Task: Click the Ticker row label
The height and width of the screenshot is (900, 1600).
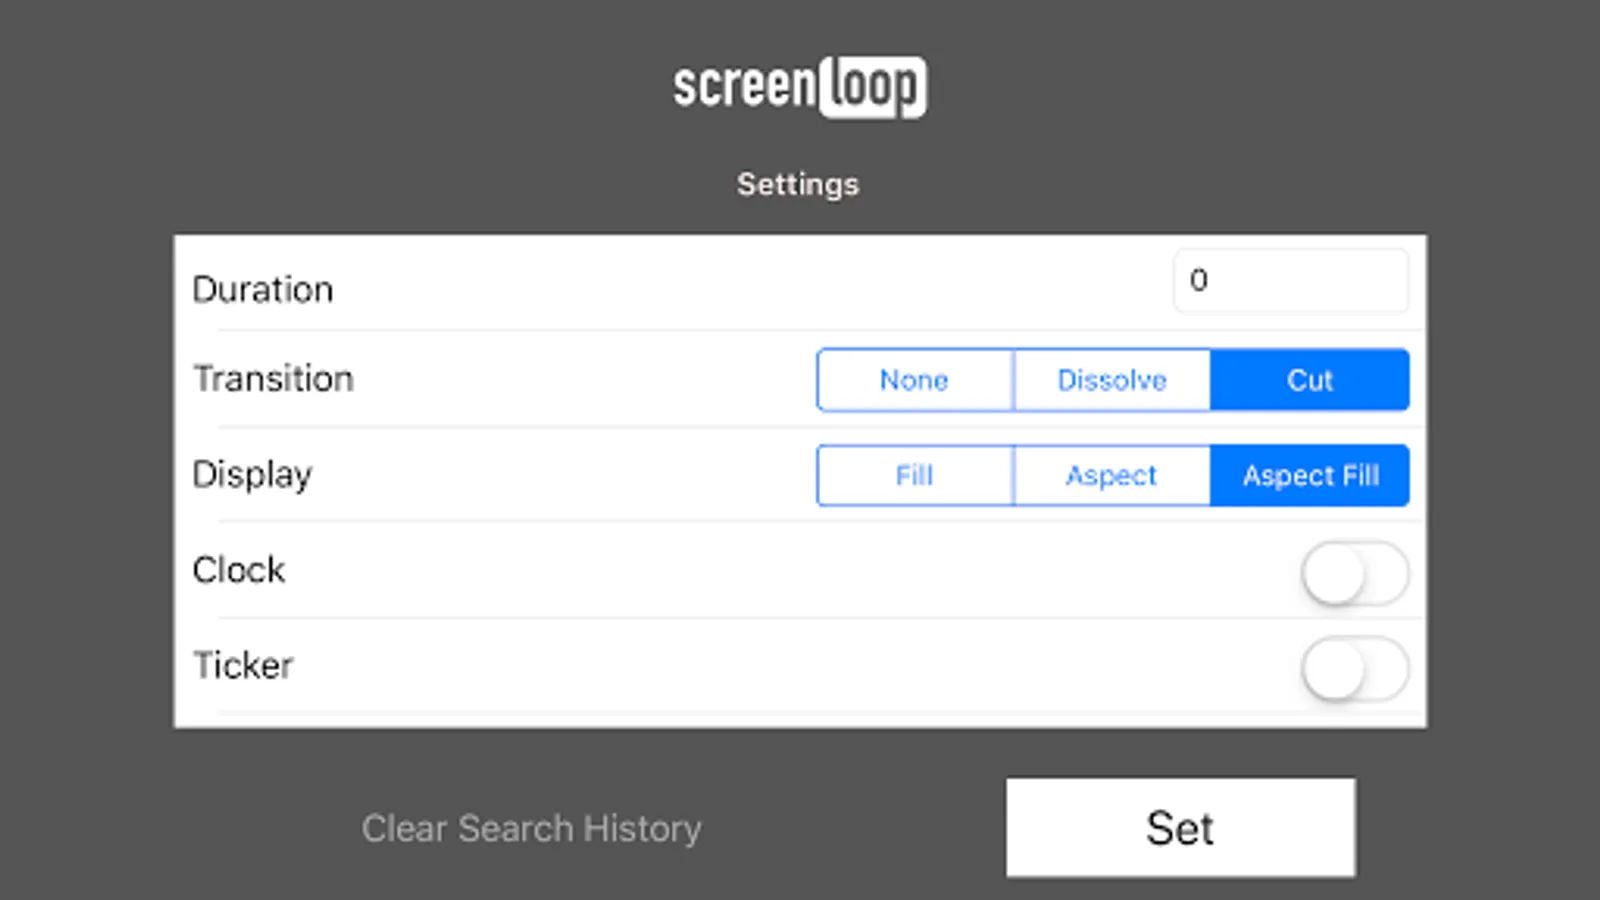Action: (243, 666)
